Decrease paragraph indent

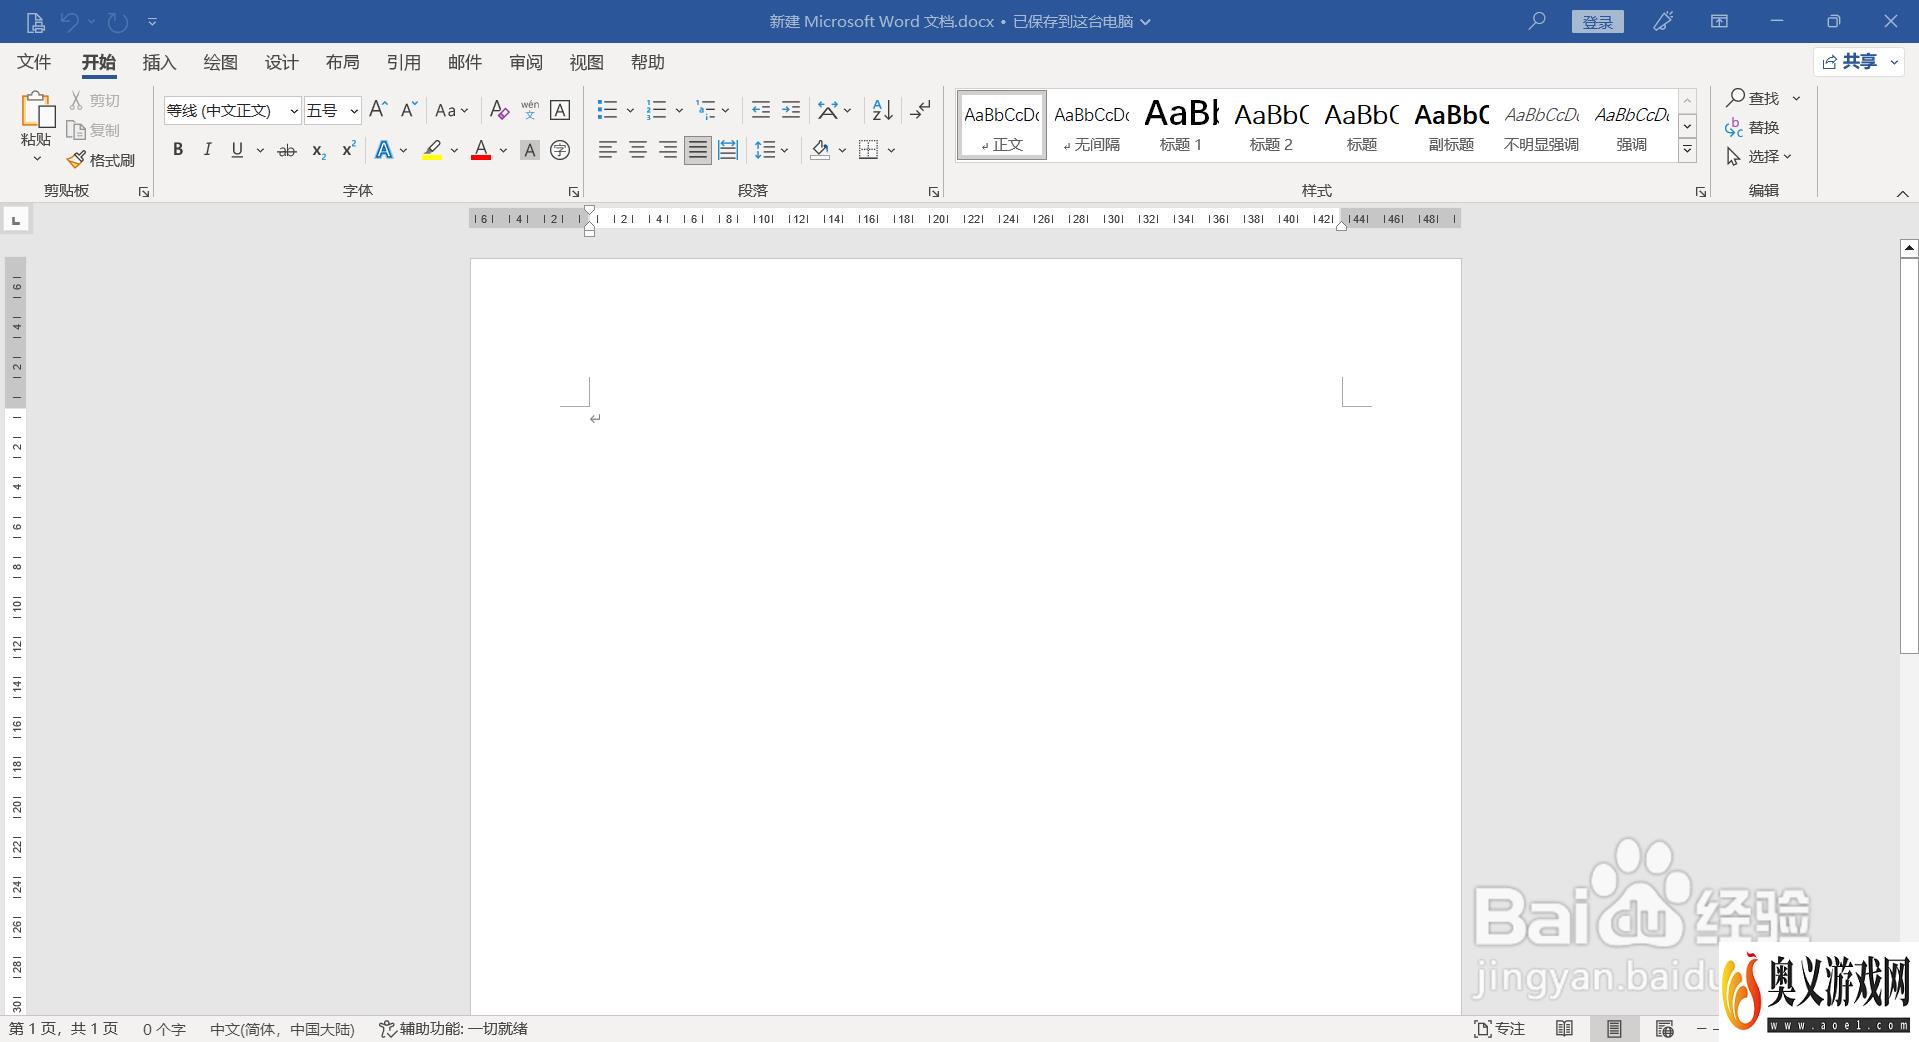[760, 110]
